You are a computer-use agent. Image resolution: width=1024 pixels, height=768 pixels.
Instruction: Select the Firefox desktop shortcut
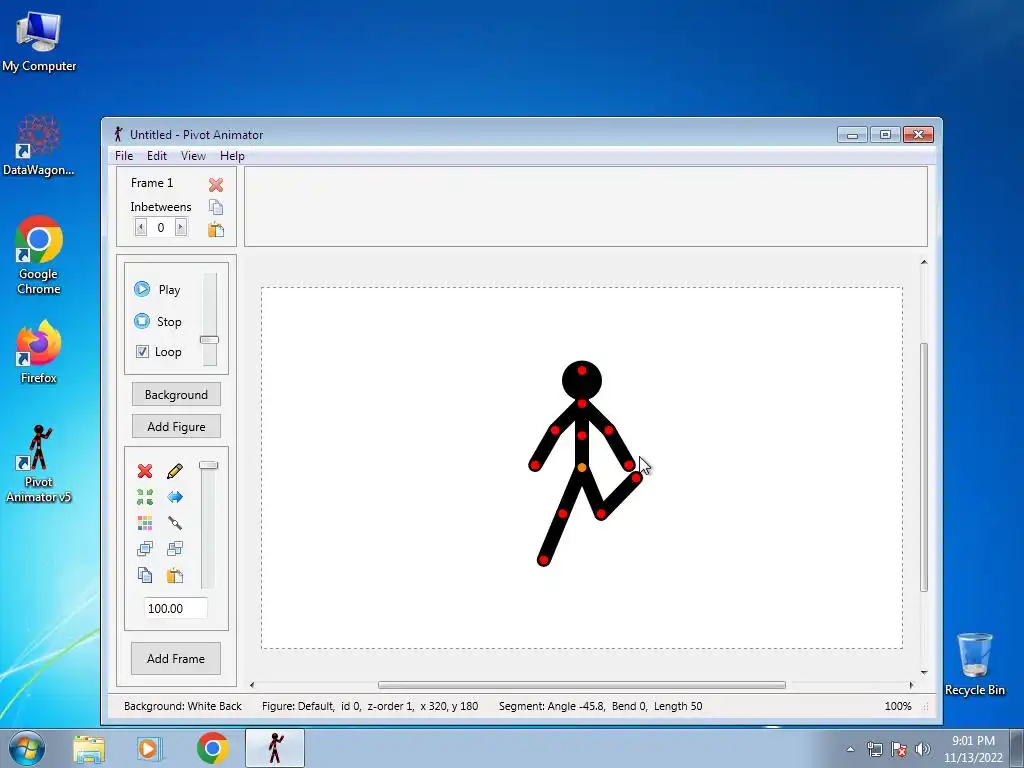click(39, 351)
